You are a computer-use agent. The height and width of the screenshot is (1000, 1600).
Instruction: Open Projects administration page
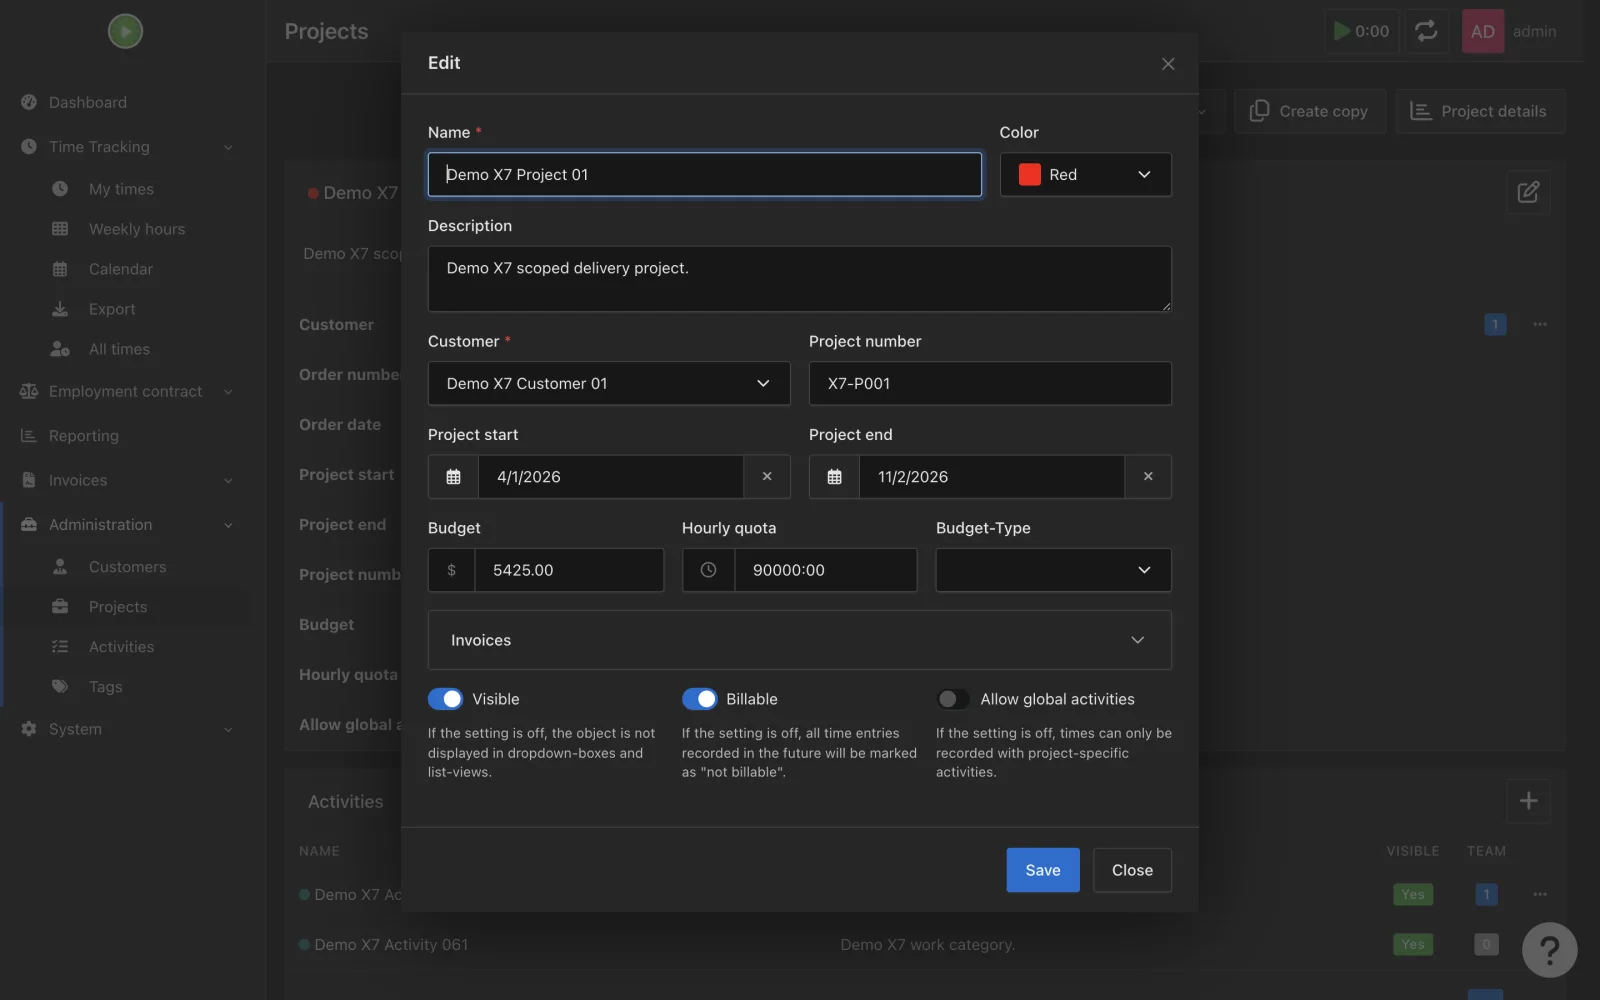[x=118, y=607]
